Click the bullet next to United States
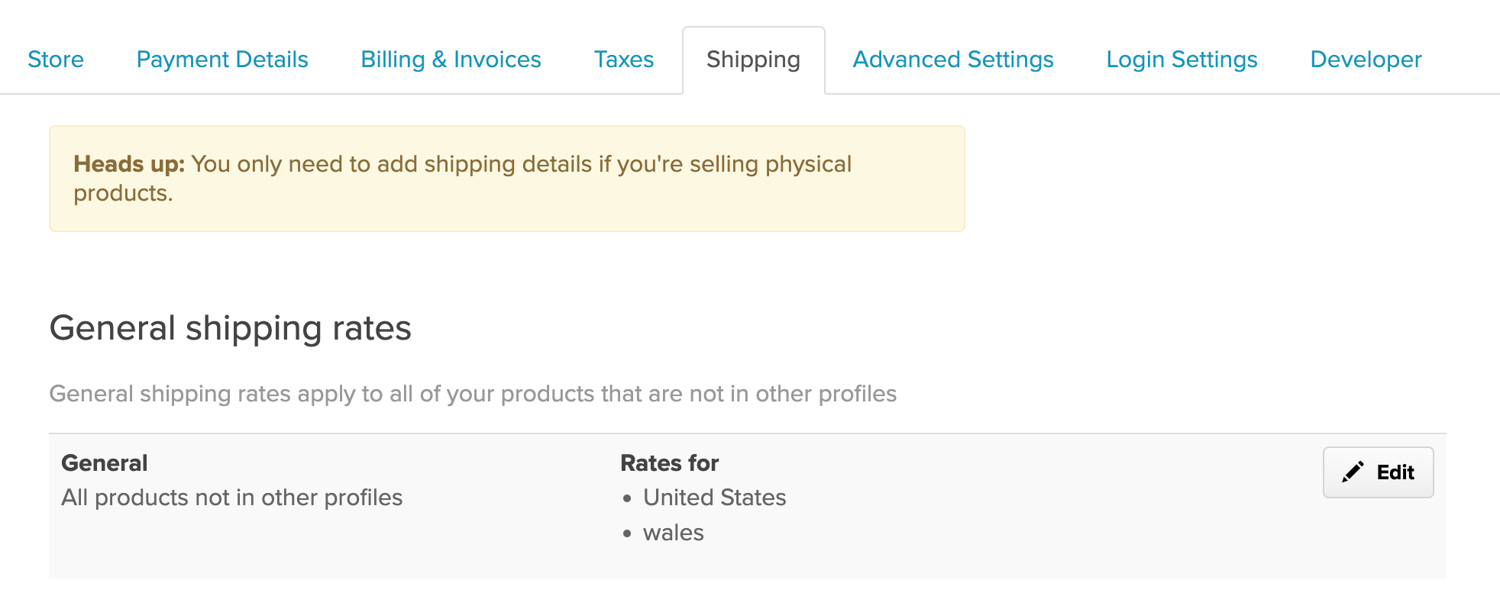The width and height of the screenshot is (1500, 609). pos(627,499)
